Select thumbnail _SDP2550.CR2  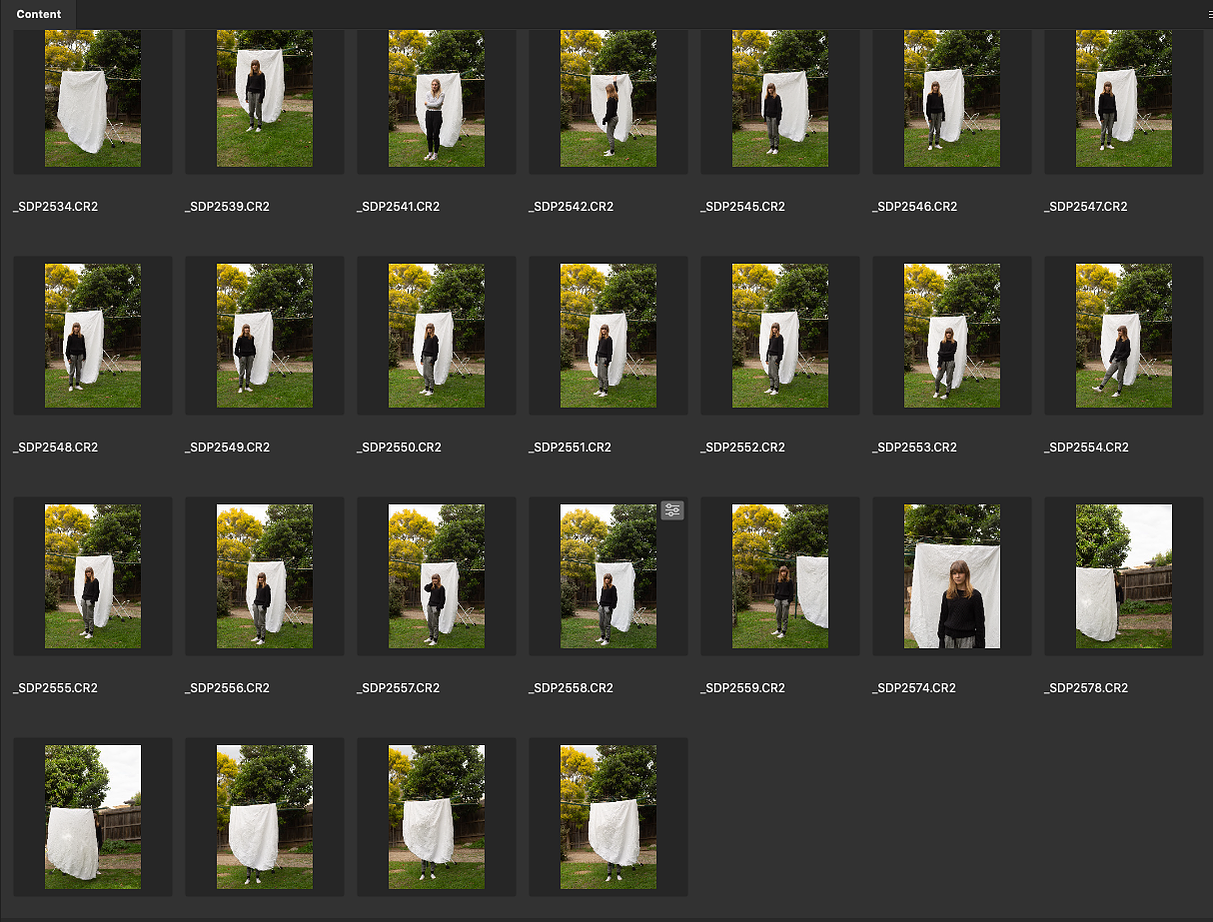(437, 335)
